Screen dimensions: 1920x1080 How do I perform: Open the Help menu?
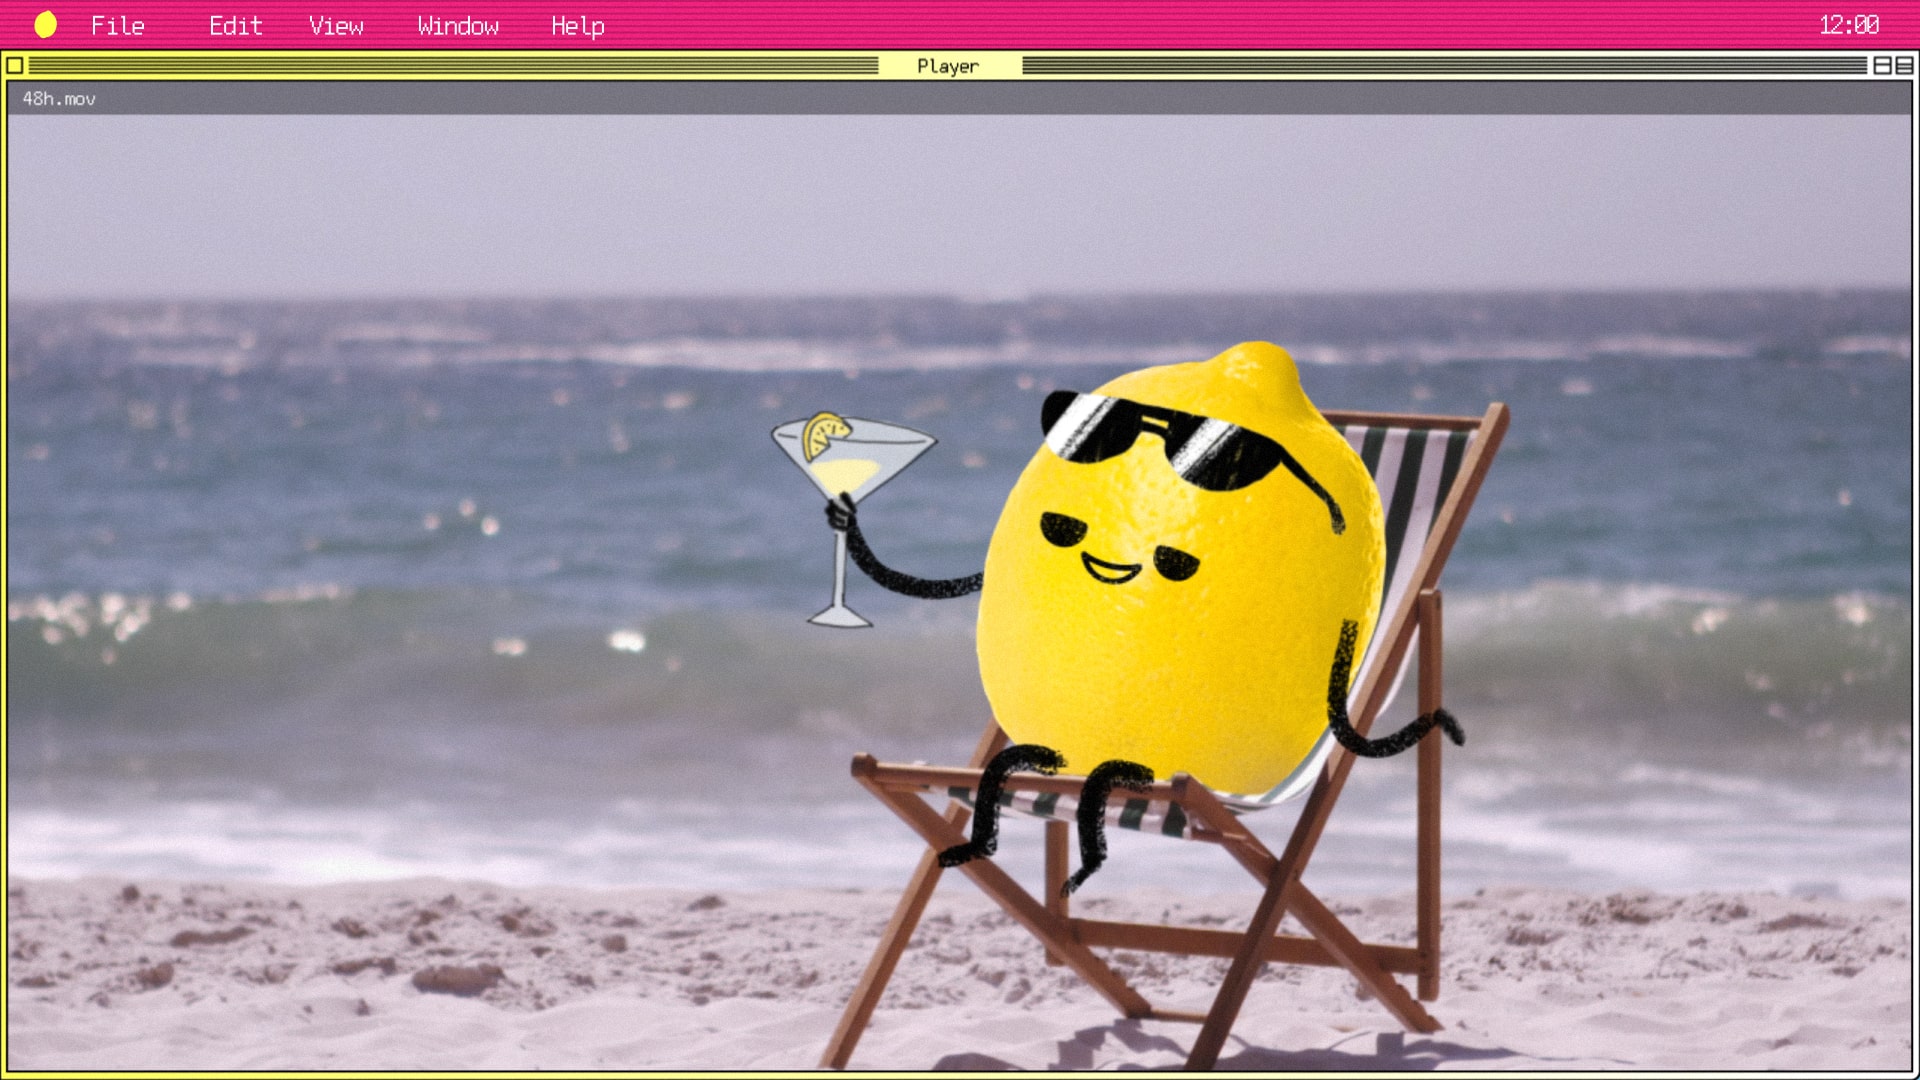point(577,26)
